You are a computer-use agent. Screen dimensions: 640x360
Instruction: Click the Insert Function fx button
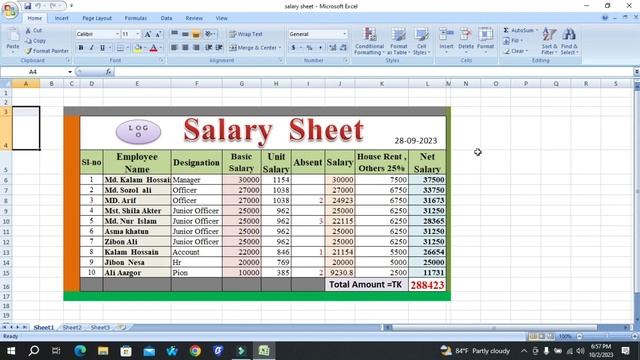(108, 72)
